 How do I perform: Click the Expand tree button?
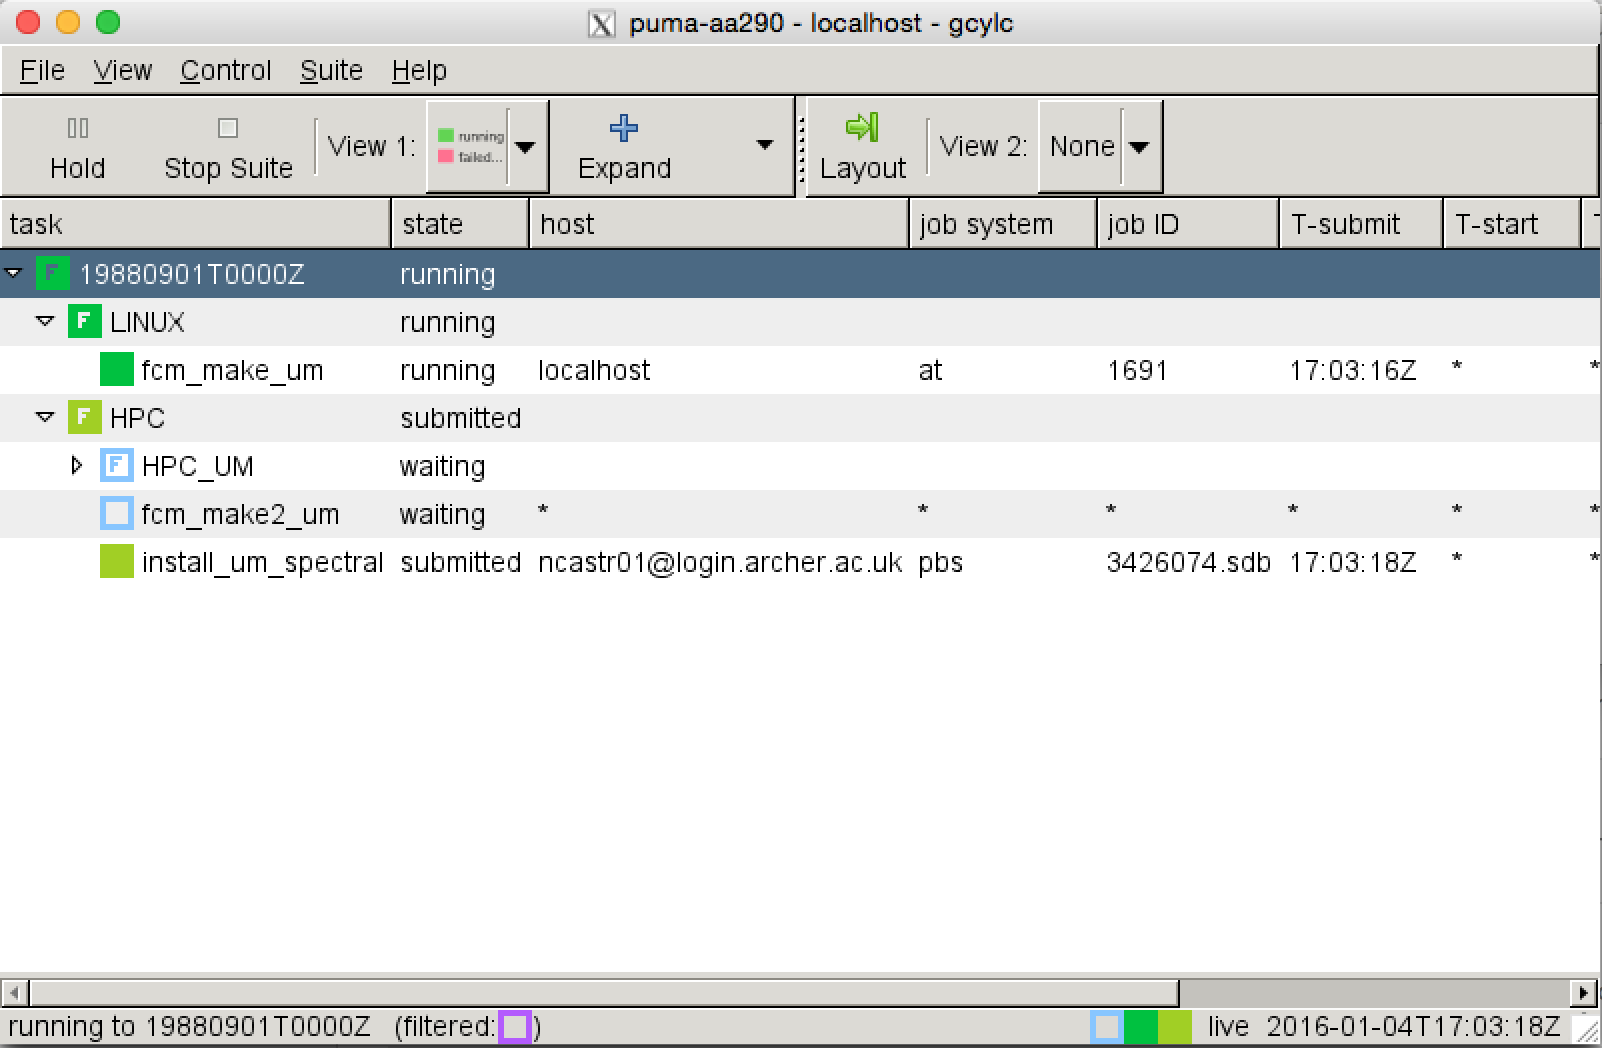624,147
